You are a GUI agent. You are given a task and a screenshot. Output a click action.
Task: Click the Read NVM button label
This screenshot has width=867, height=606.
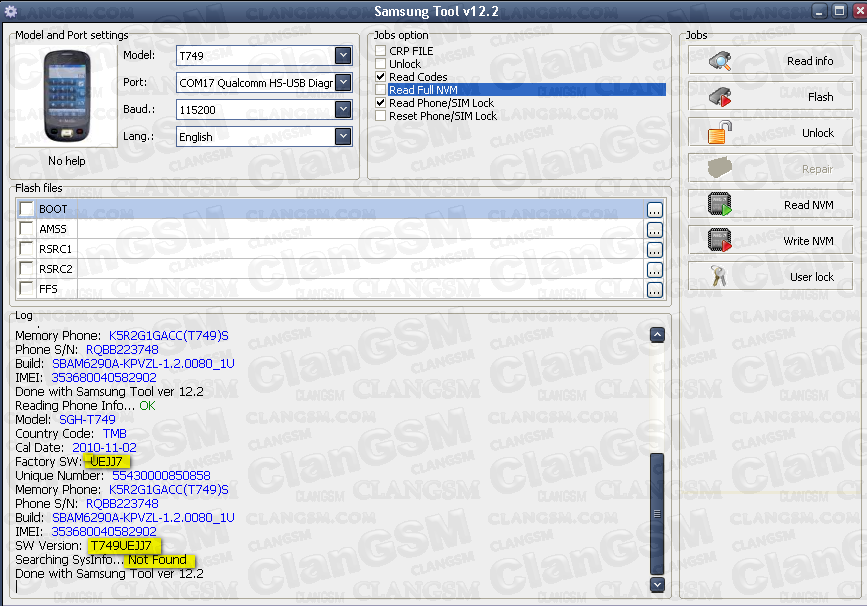808,205
